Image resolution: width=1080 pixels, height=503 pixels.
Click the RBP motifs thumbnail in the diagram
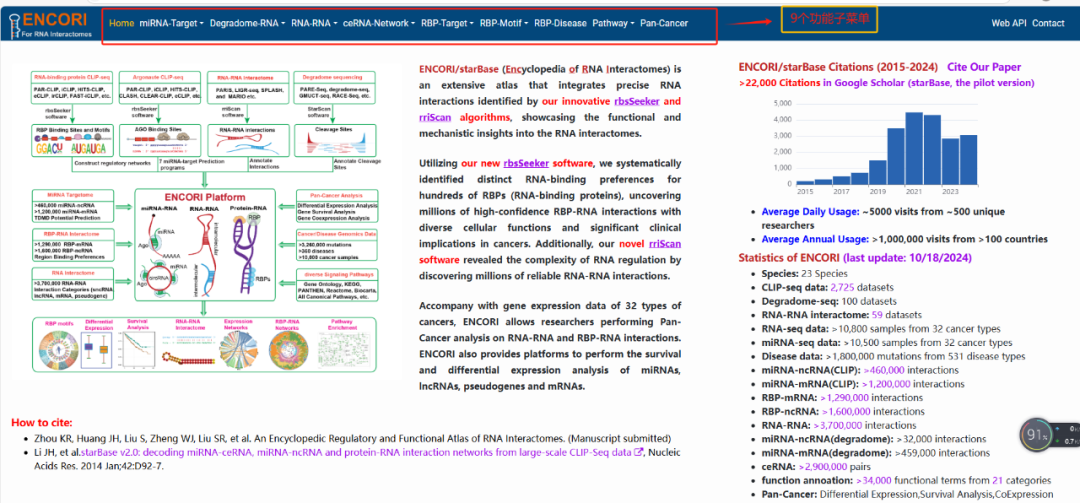(x=51, y=352)
